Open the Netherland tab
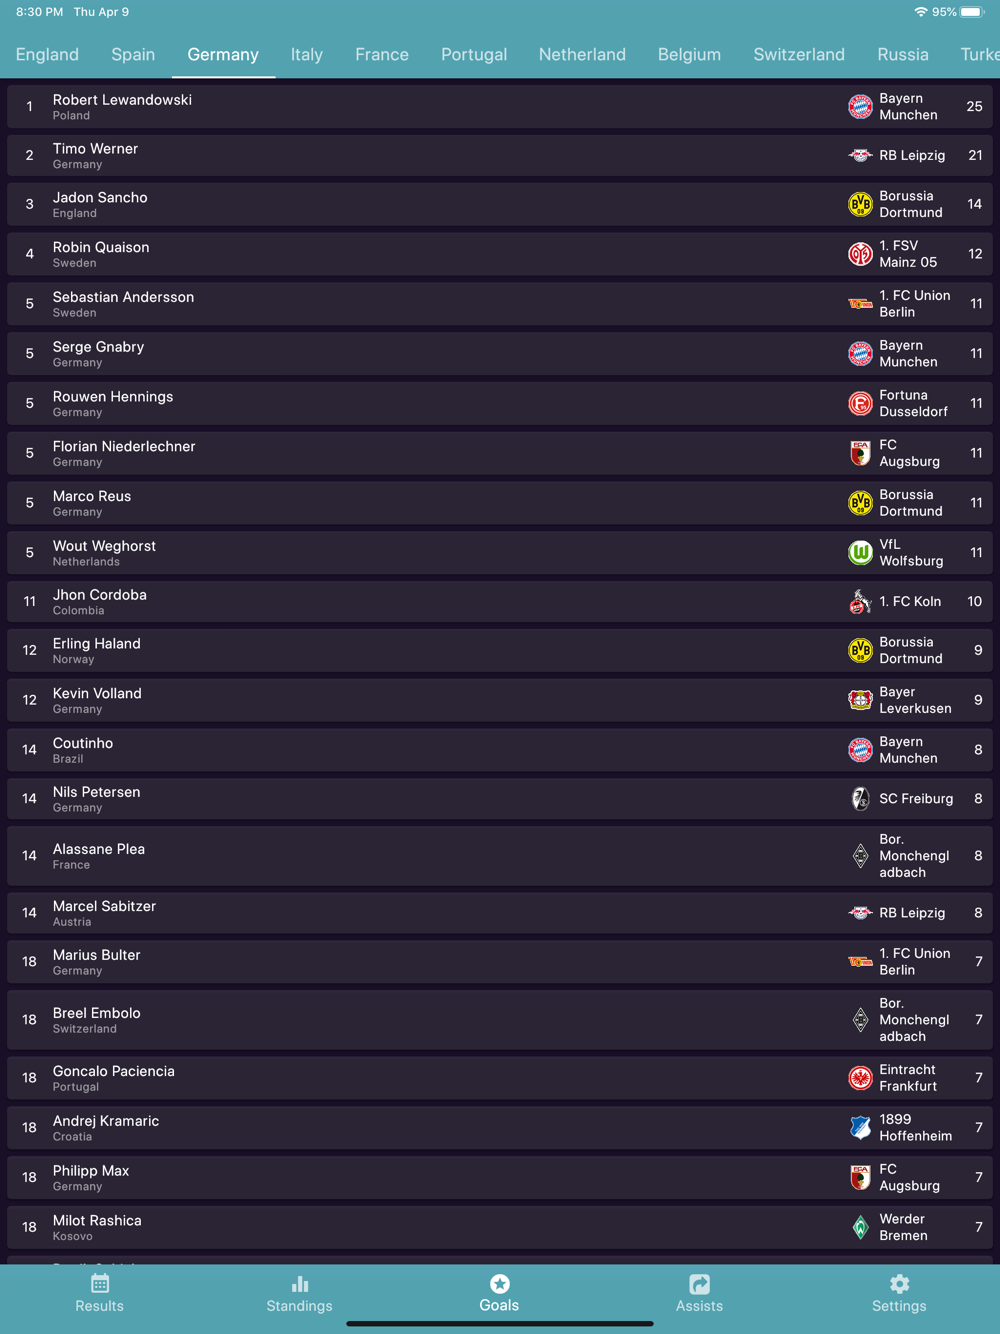 [582, 54]
